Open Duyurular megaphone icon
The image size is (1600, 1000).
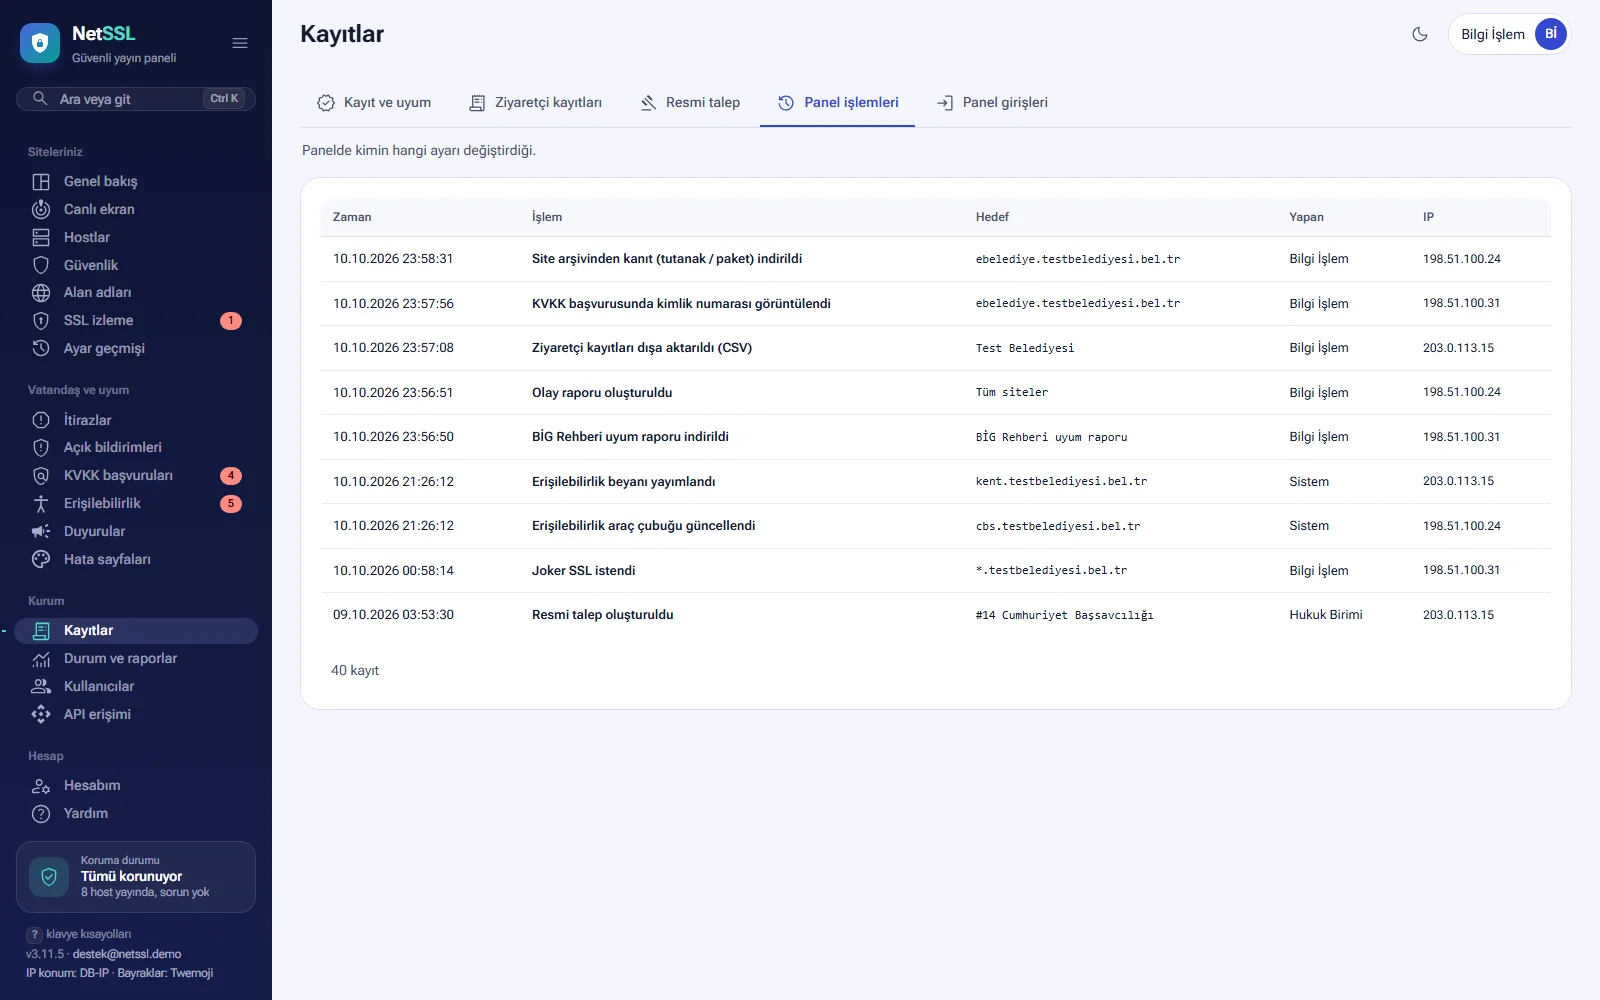(x=41, y=531)
